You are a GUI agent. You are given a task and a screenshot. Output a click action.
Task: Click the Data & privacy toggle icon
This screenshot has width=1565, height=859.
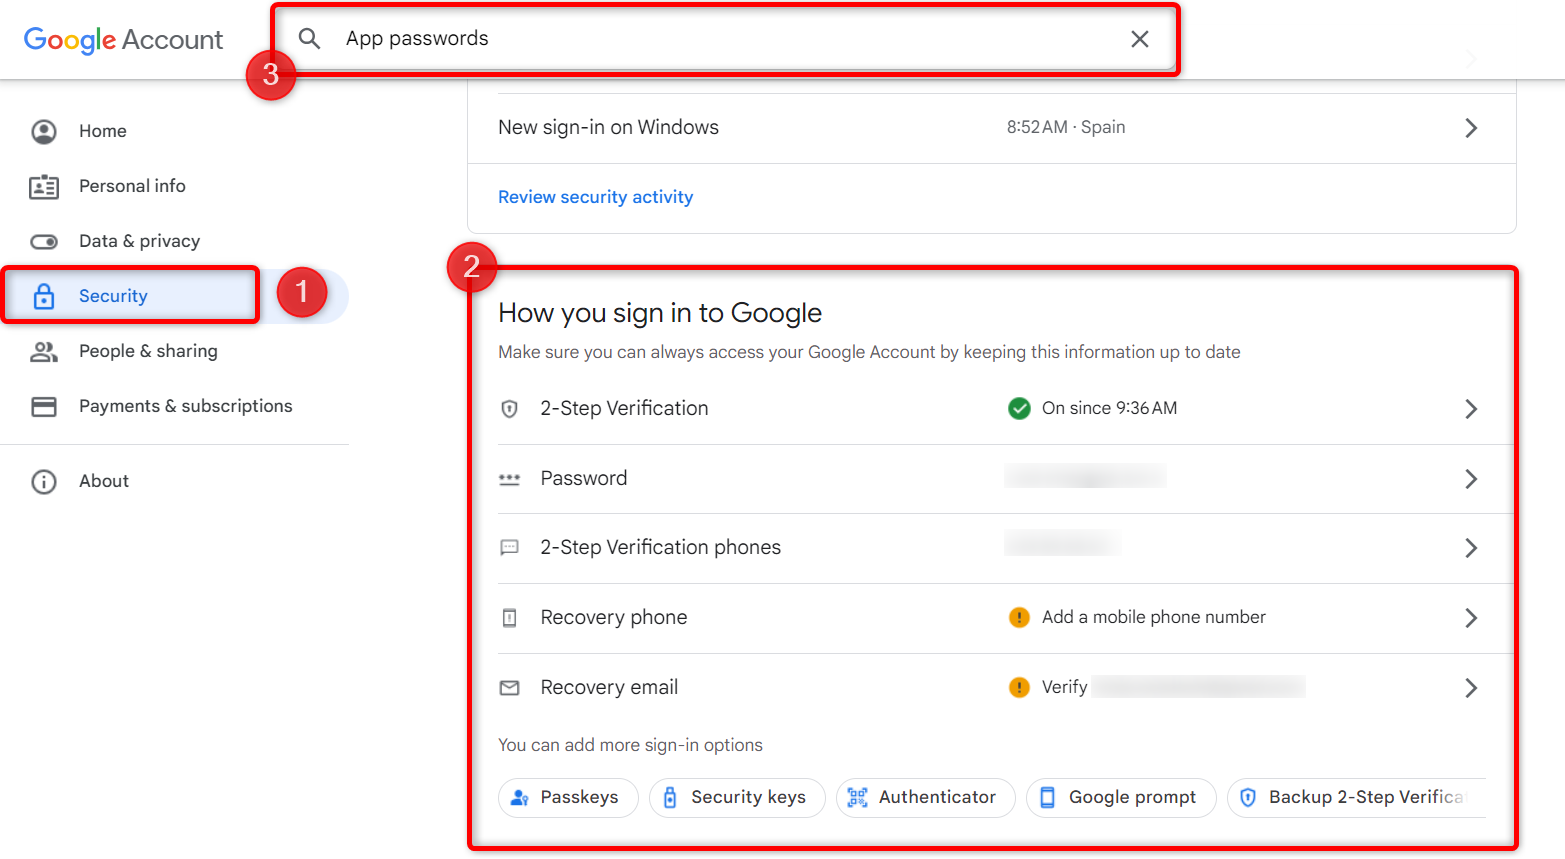click(44, 242)
